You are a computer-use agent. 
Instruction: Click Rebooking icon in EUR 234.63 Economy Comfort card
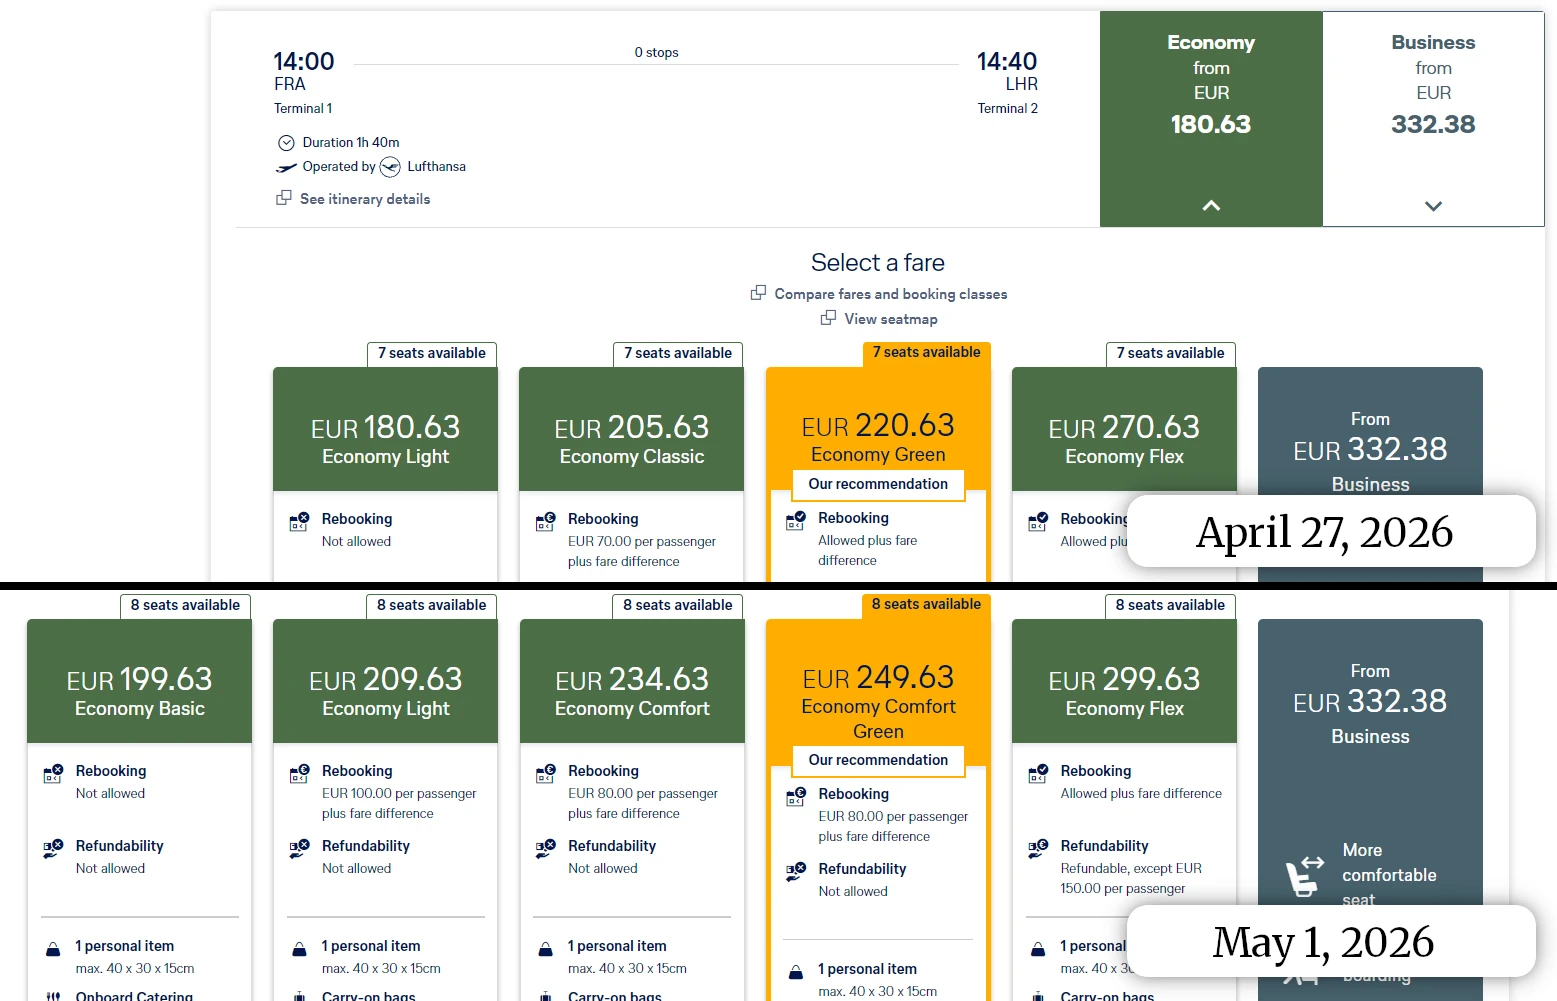(545, 773)
